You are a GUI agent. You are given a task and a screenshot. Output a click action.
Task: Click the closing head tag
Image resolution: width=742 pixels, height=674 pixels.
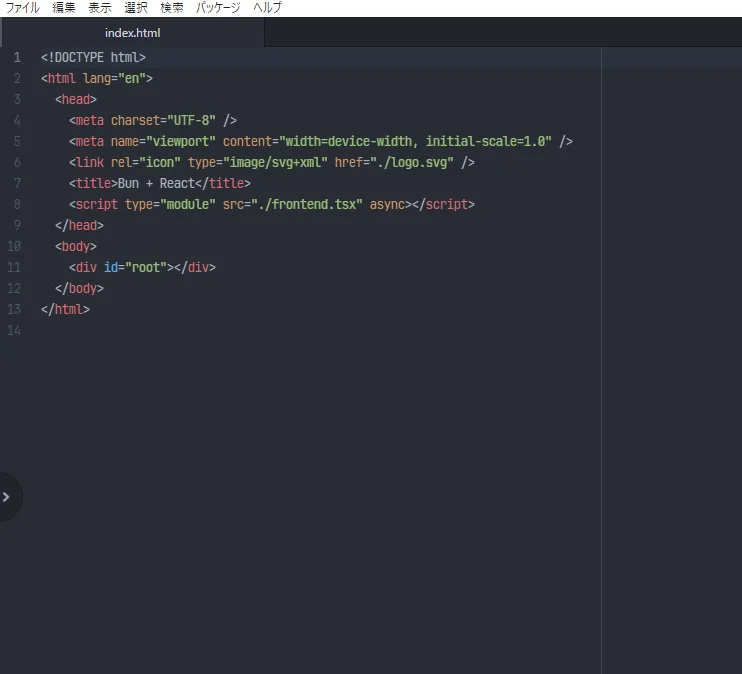click(79, 225)
